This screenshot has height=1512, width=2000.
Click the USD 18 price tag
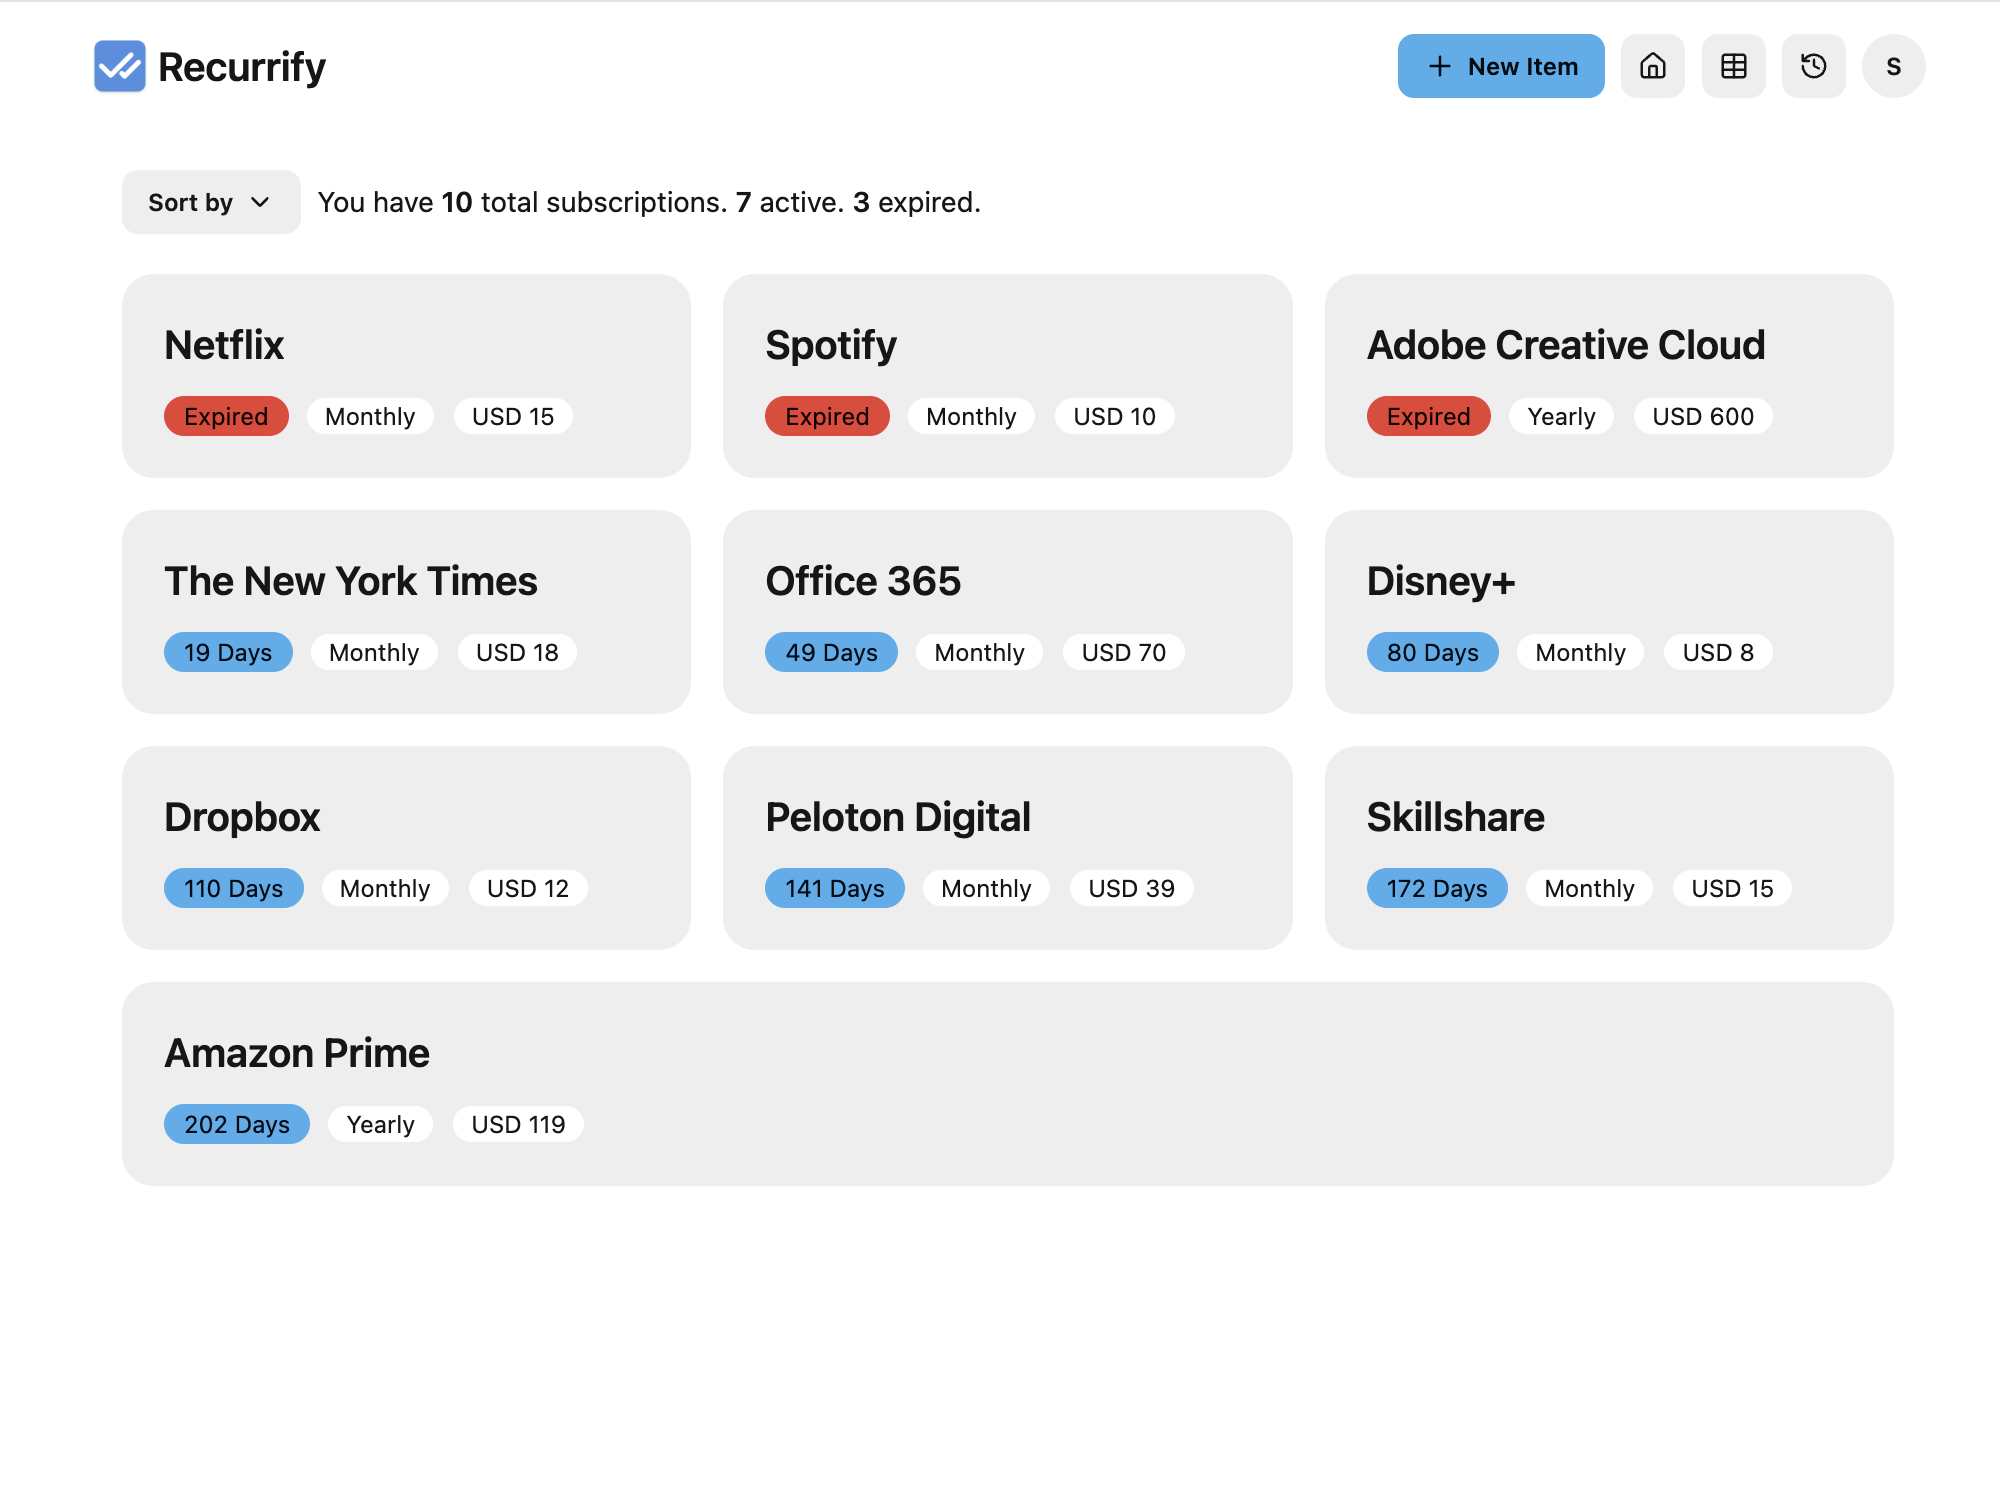coord(517,652)
